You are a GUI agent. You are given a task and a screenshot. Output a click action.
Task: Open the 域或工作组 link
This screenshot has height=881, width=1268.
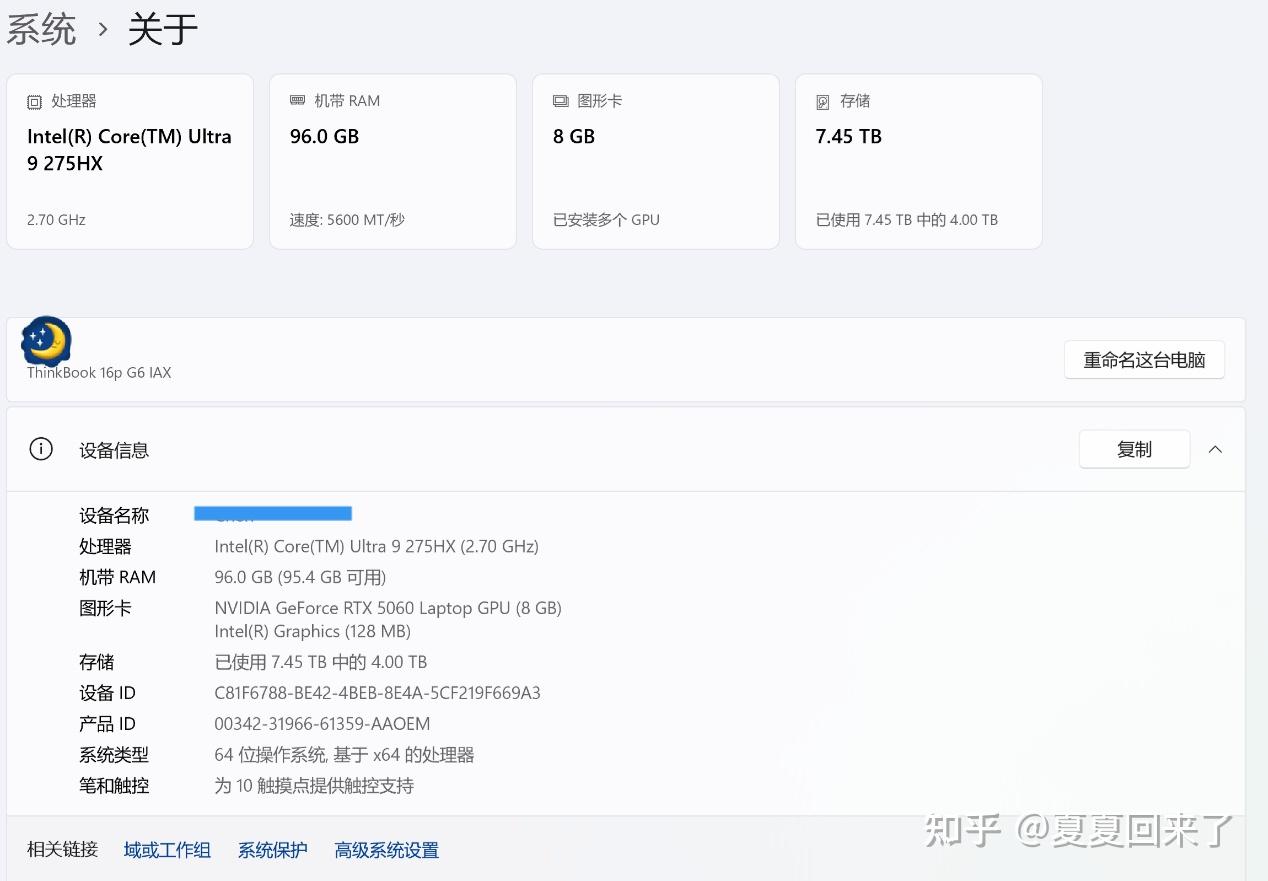167,850
